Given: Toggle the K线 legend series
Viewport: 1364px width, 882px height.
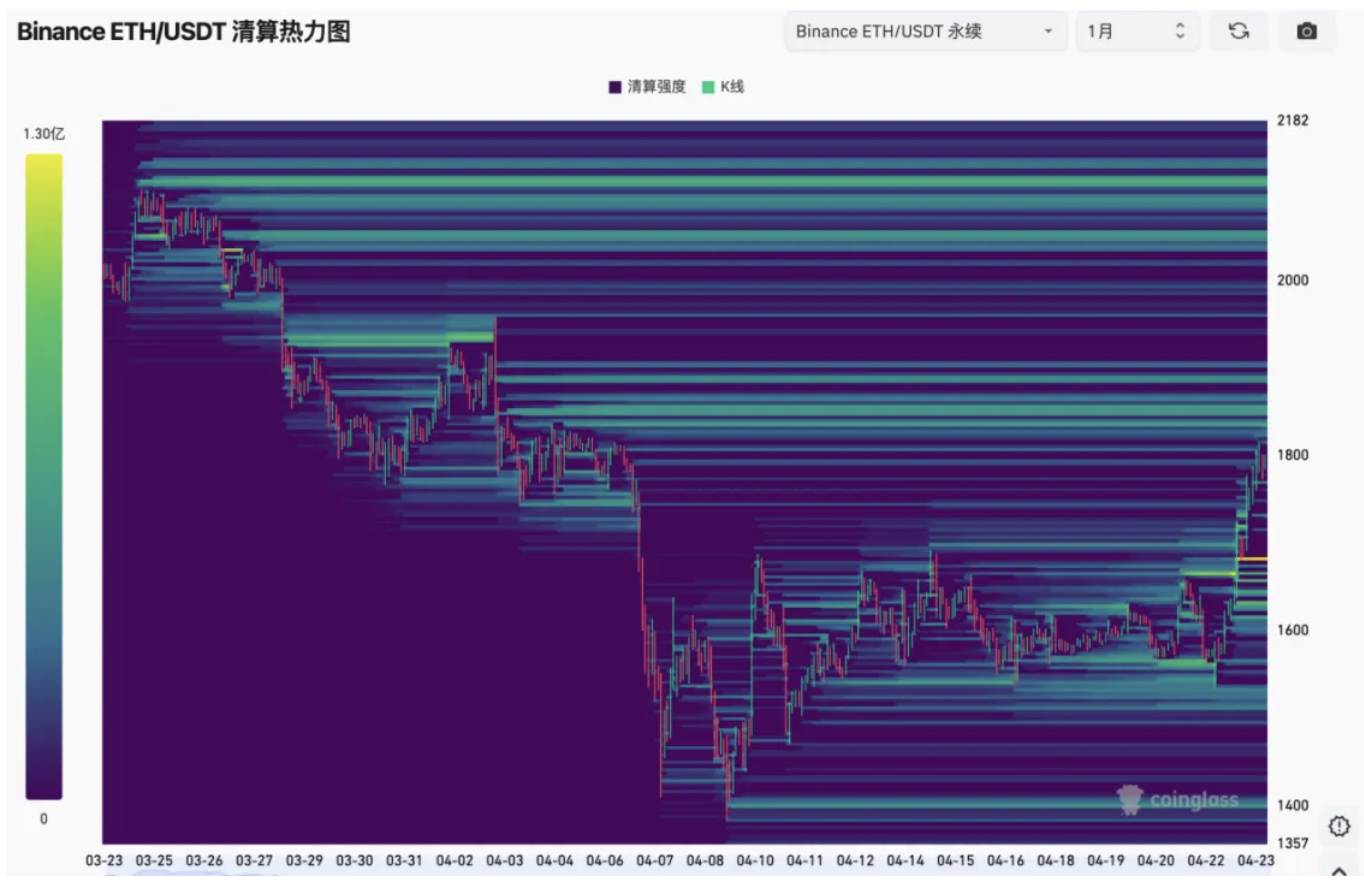Looking at the screenshot, I should point(723,87).
